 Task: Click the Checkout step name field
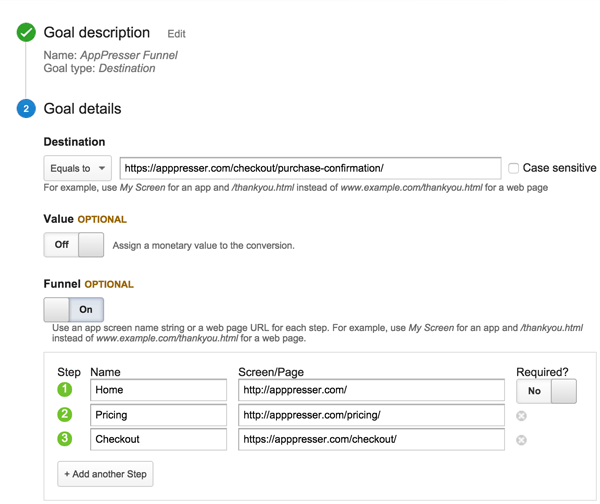pyautogui.click(x=158, y=439)
